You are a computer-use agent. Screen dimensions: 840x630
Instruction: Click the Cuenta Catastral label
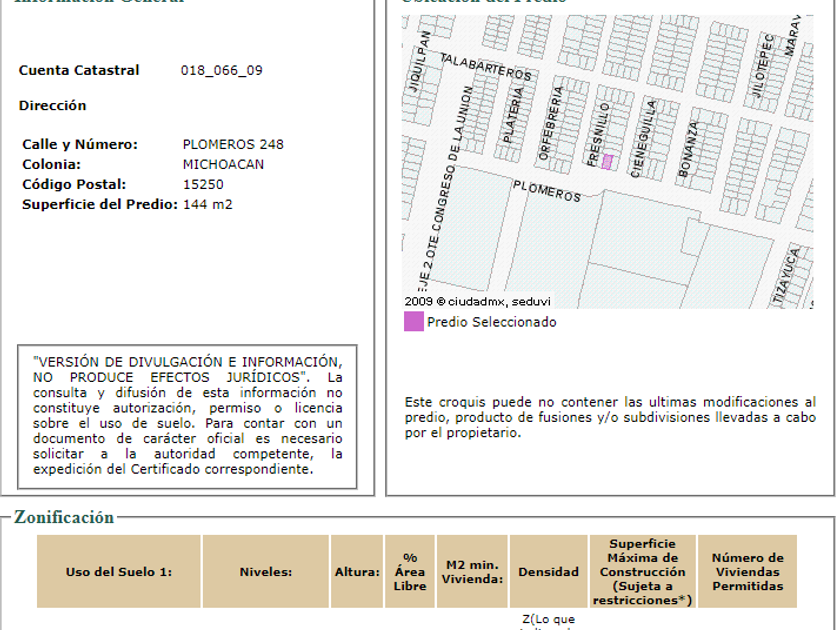pos(79,71)
